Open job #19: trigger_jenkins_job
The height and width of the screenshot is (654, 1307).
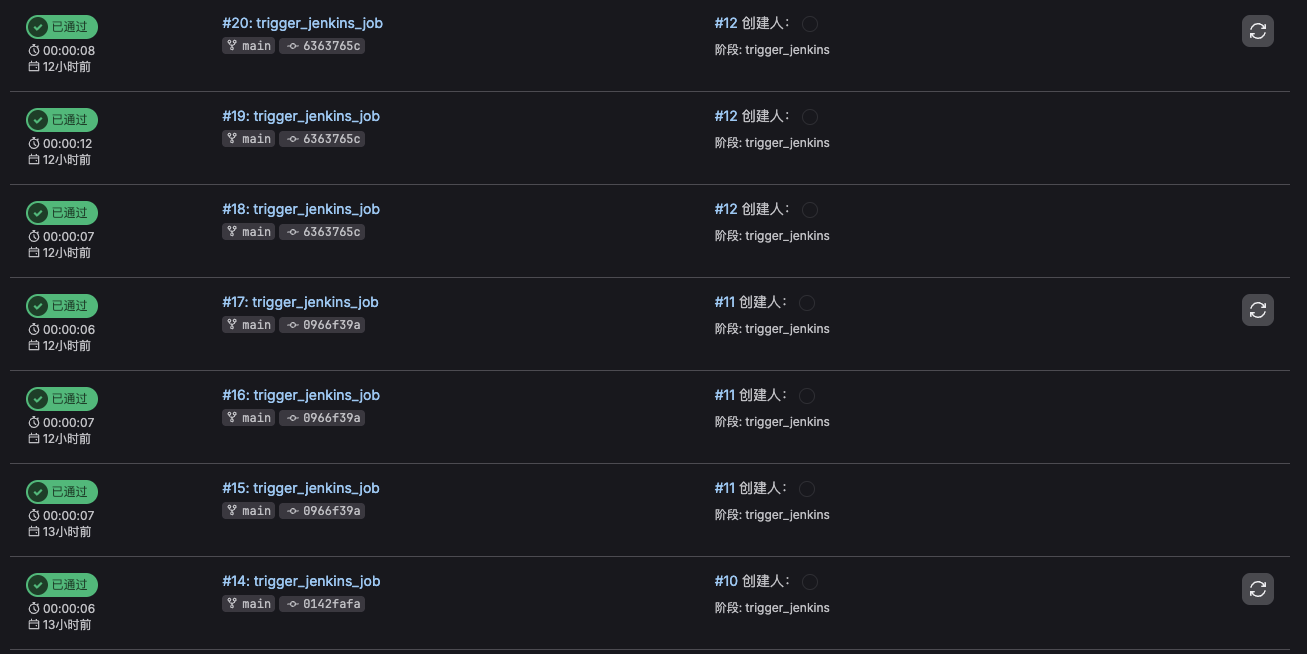[x=301, y=116]
